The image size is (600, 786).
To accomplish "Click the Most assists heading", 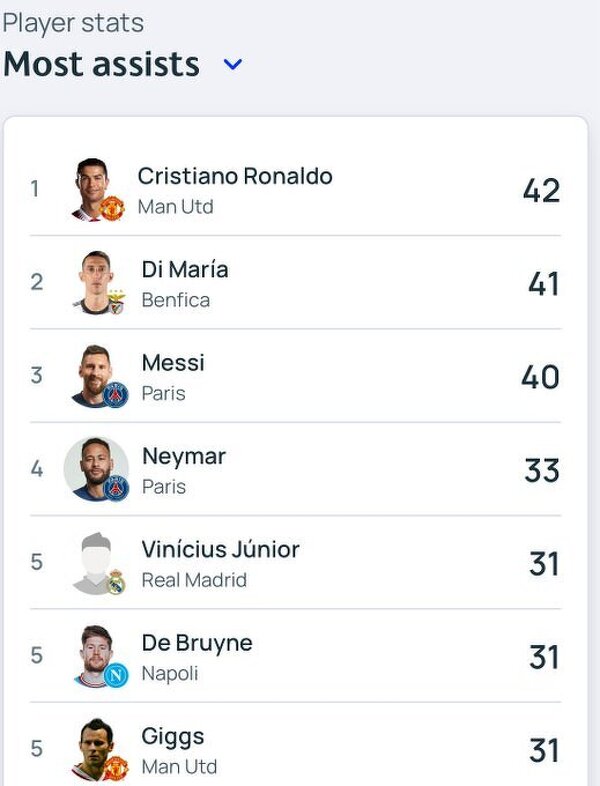I will click(102, 64).
